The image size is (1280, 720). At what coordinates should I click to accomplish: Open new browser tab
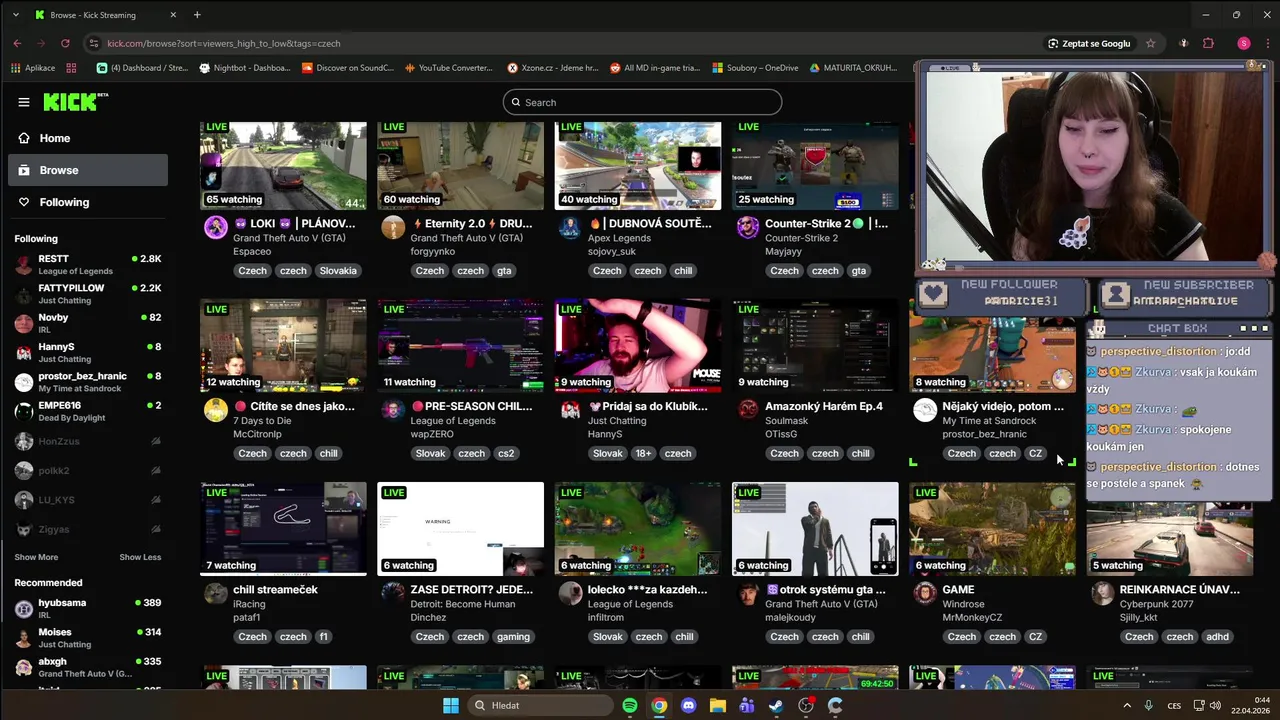[197, 15]
